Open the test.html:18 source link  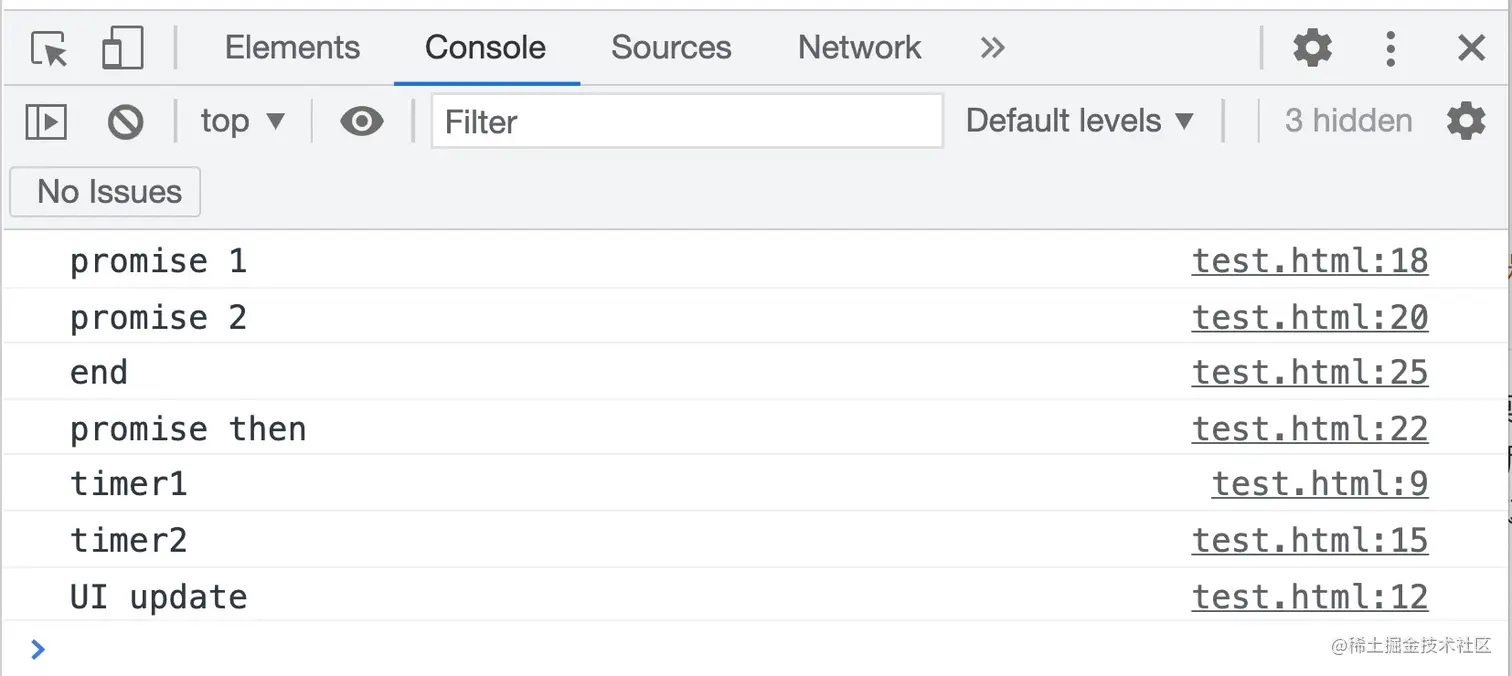[1309, 261]
